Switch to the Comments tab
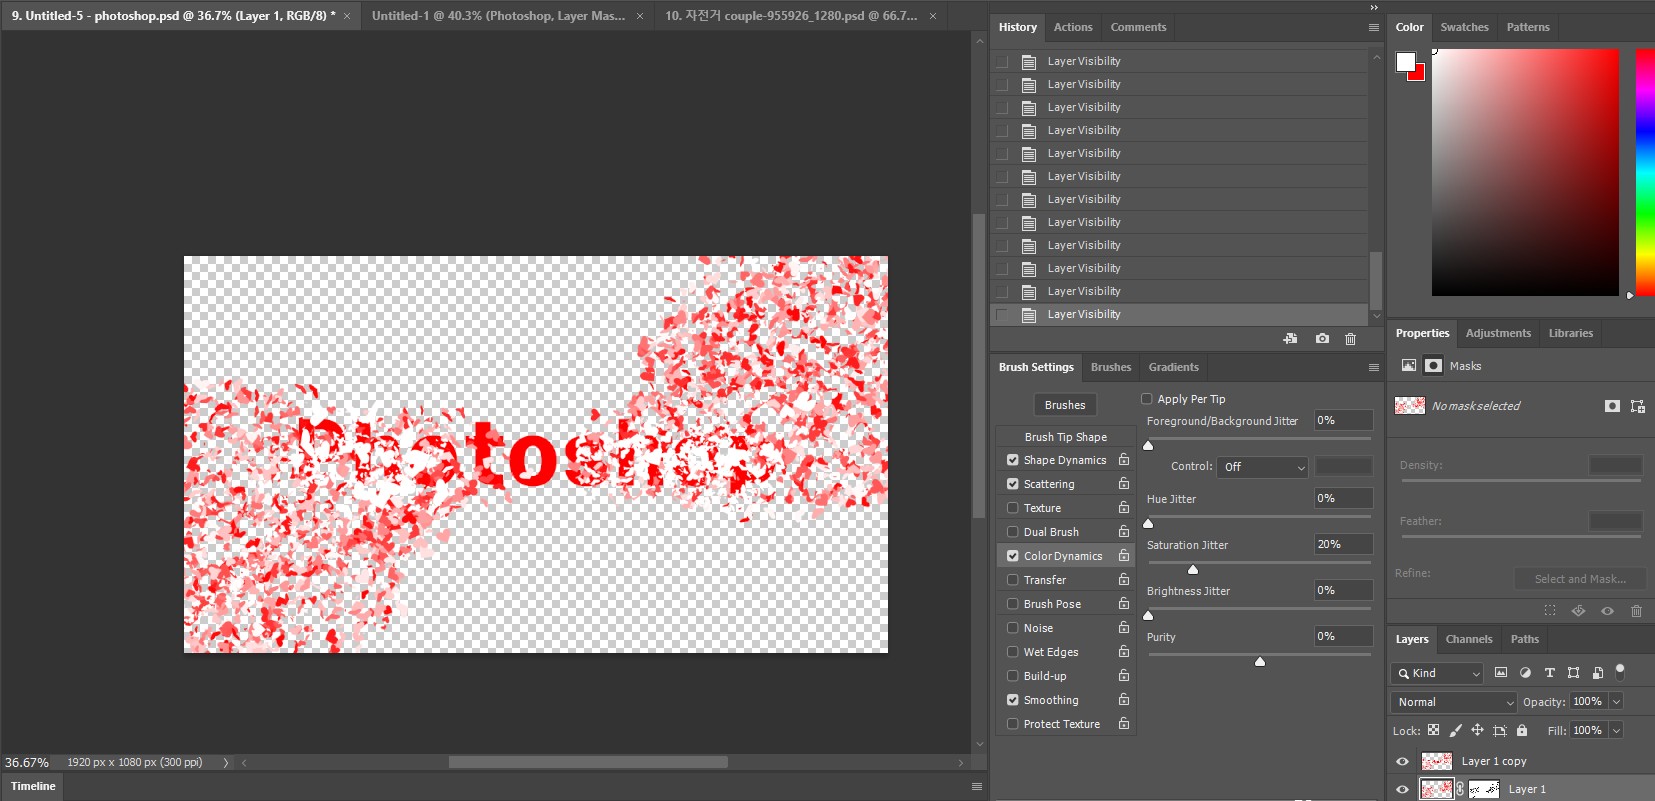Image resolution: width=1655 pixels, height=801 pixels. pyautogui.click(x=1138, y=27)
